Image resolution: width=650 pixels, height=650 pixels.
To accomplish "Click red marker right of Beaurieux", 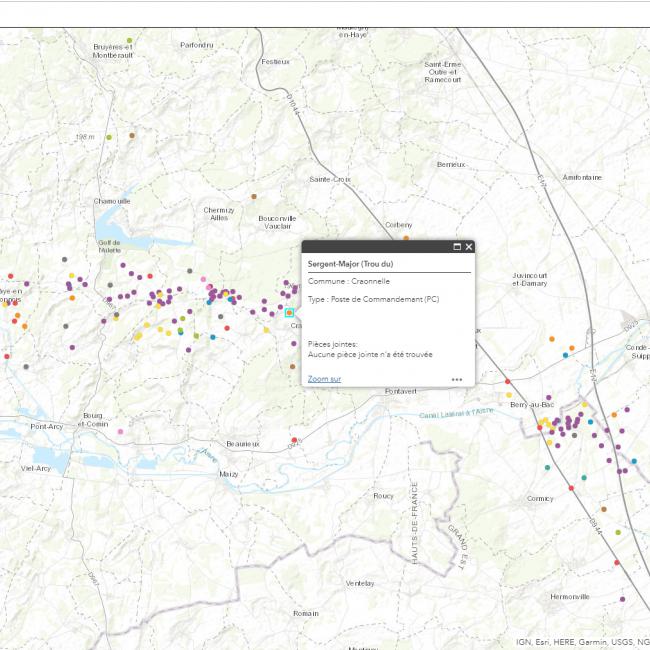I will coord(293,440).
